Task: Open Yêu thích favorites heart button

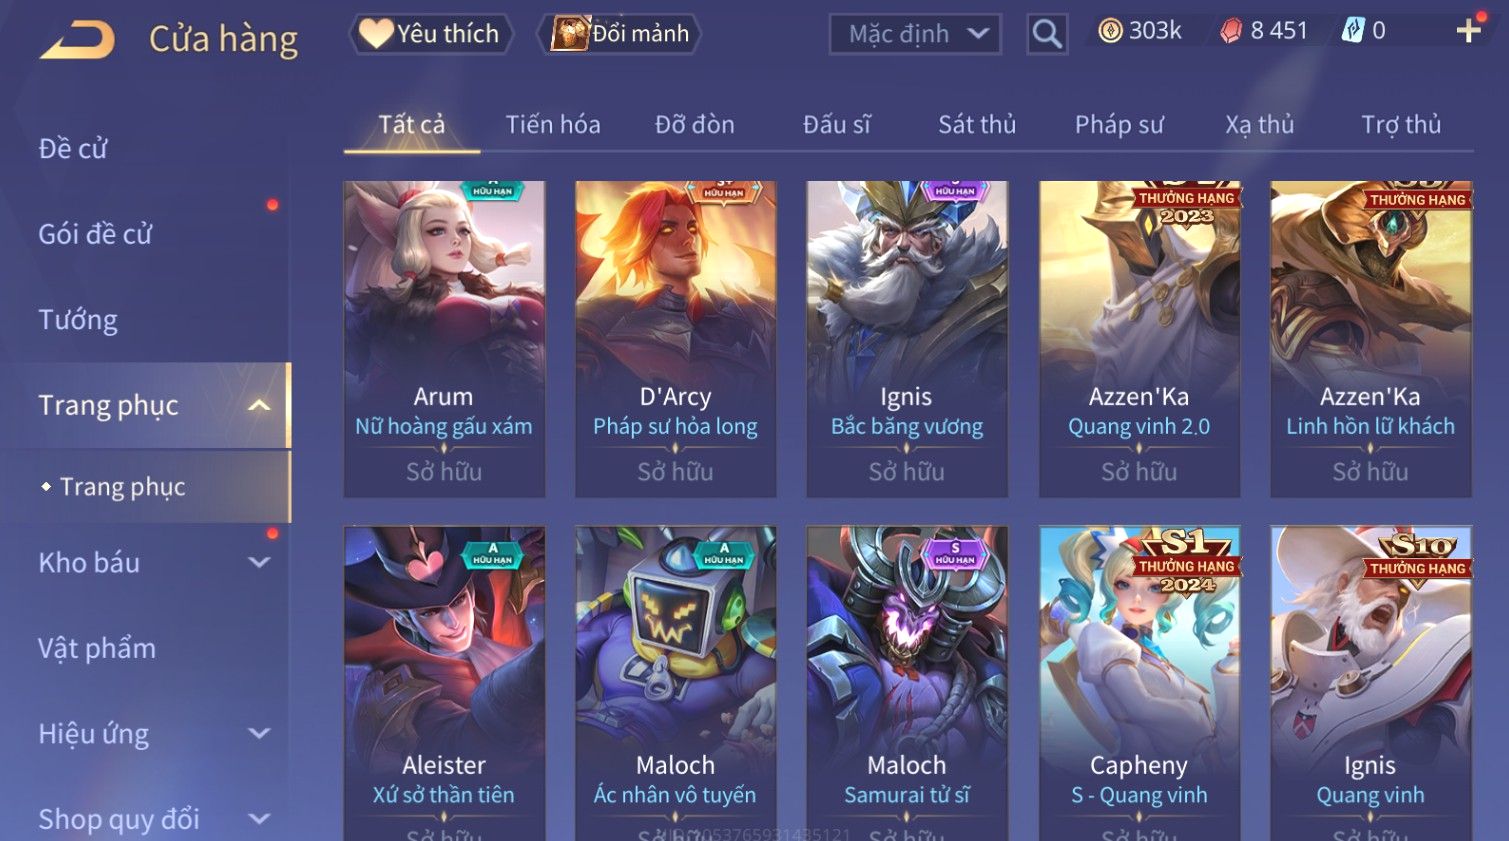Action: click(430, 34)
